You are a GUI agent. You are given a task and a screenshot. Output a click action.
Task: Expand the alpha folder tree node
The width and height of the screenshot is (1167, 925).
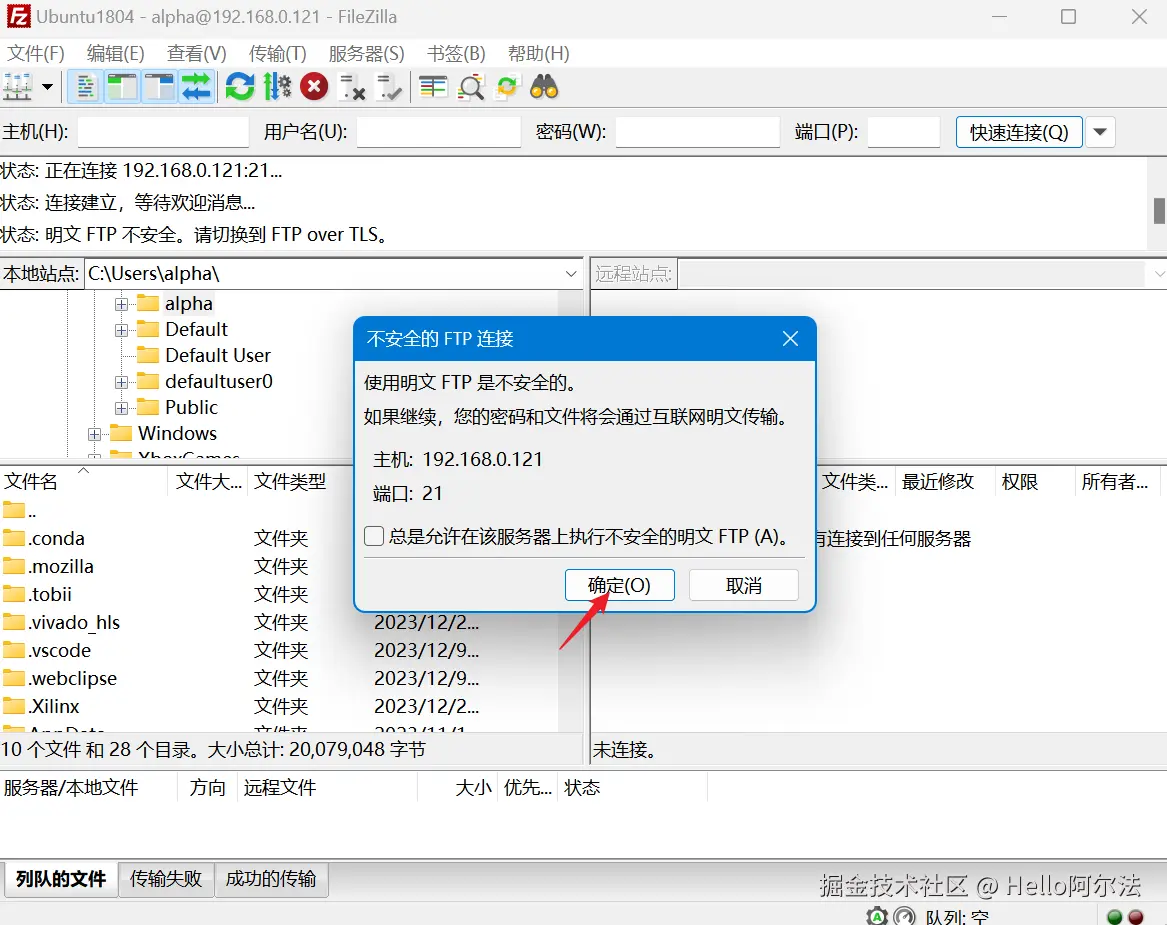[121, 304]
